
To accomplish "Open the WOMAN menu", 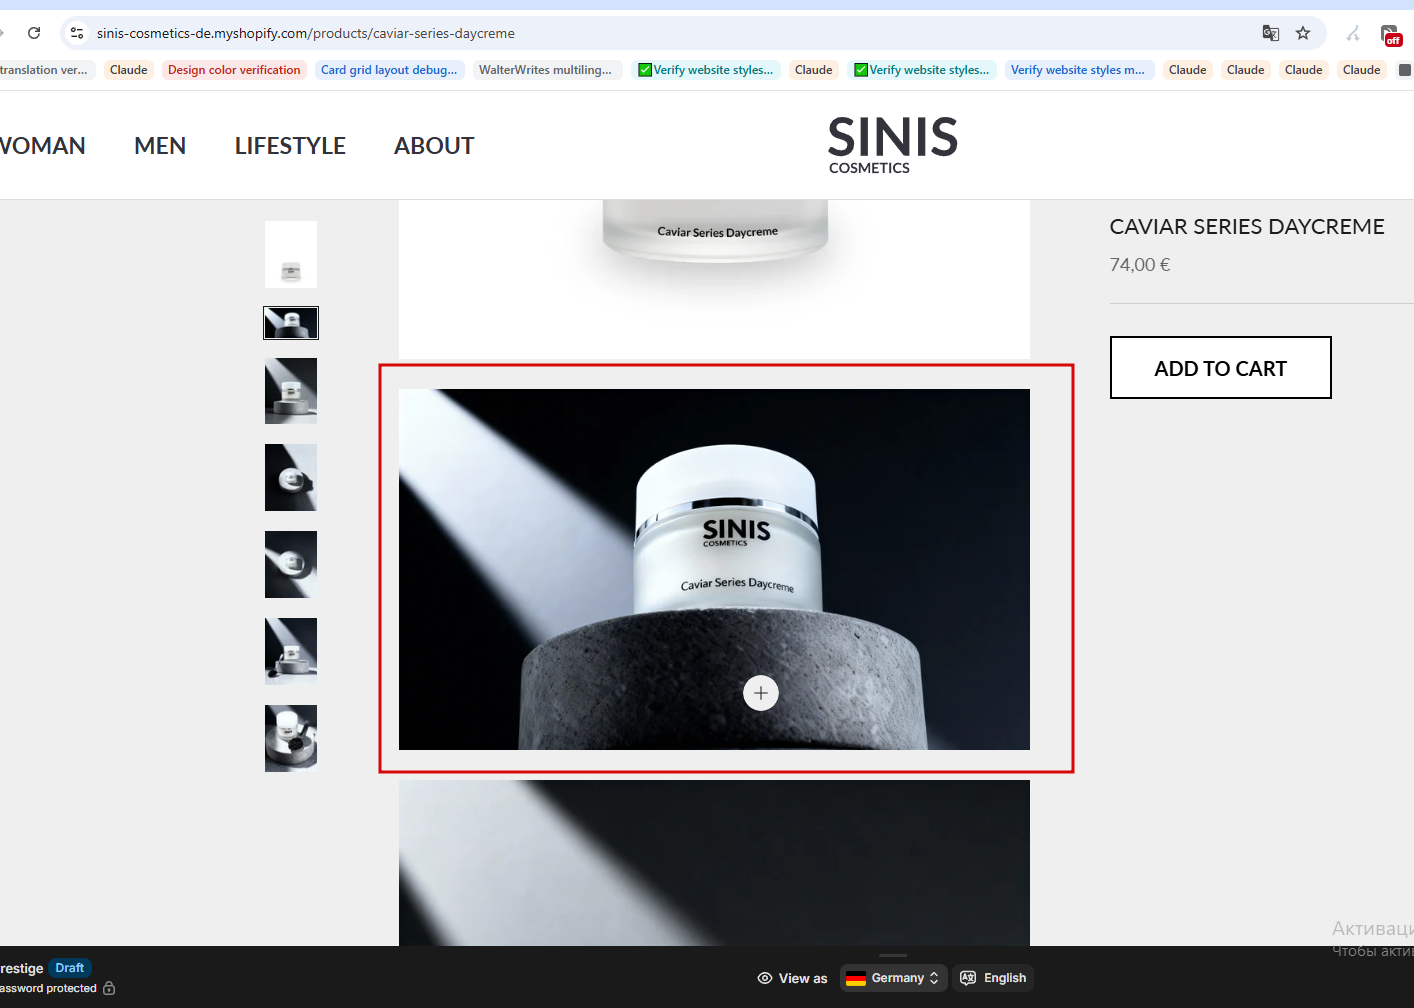I will point(42,146).
